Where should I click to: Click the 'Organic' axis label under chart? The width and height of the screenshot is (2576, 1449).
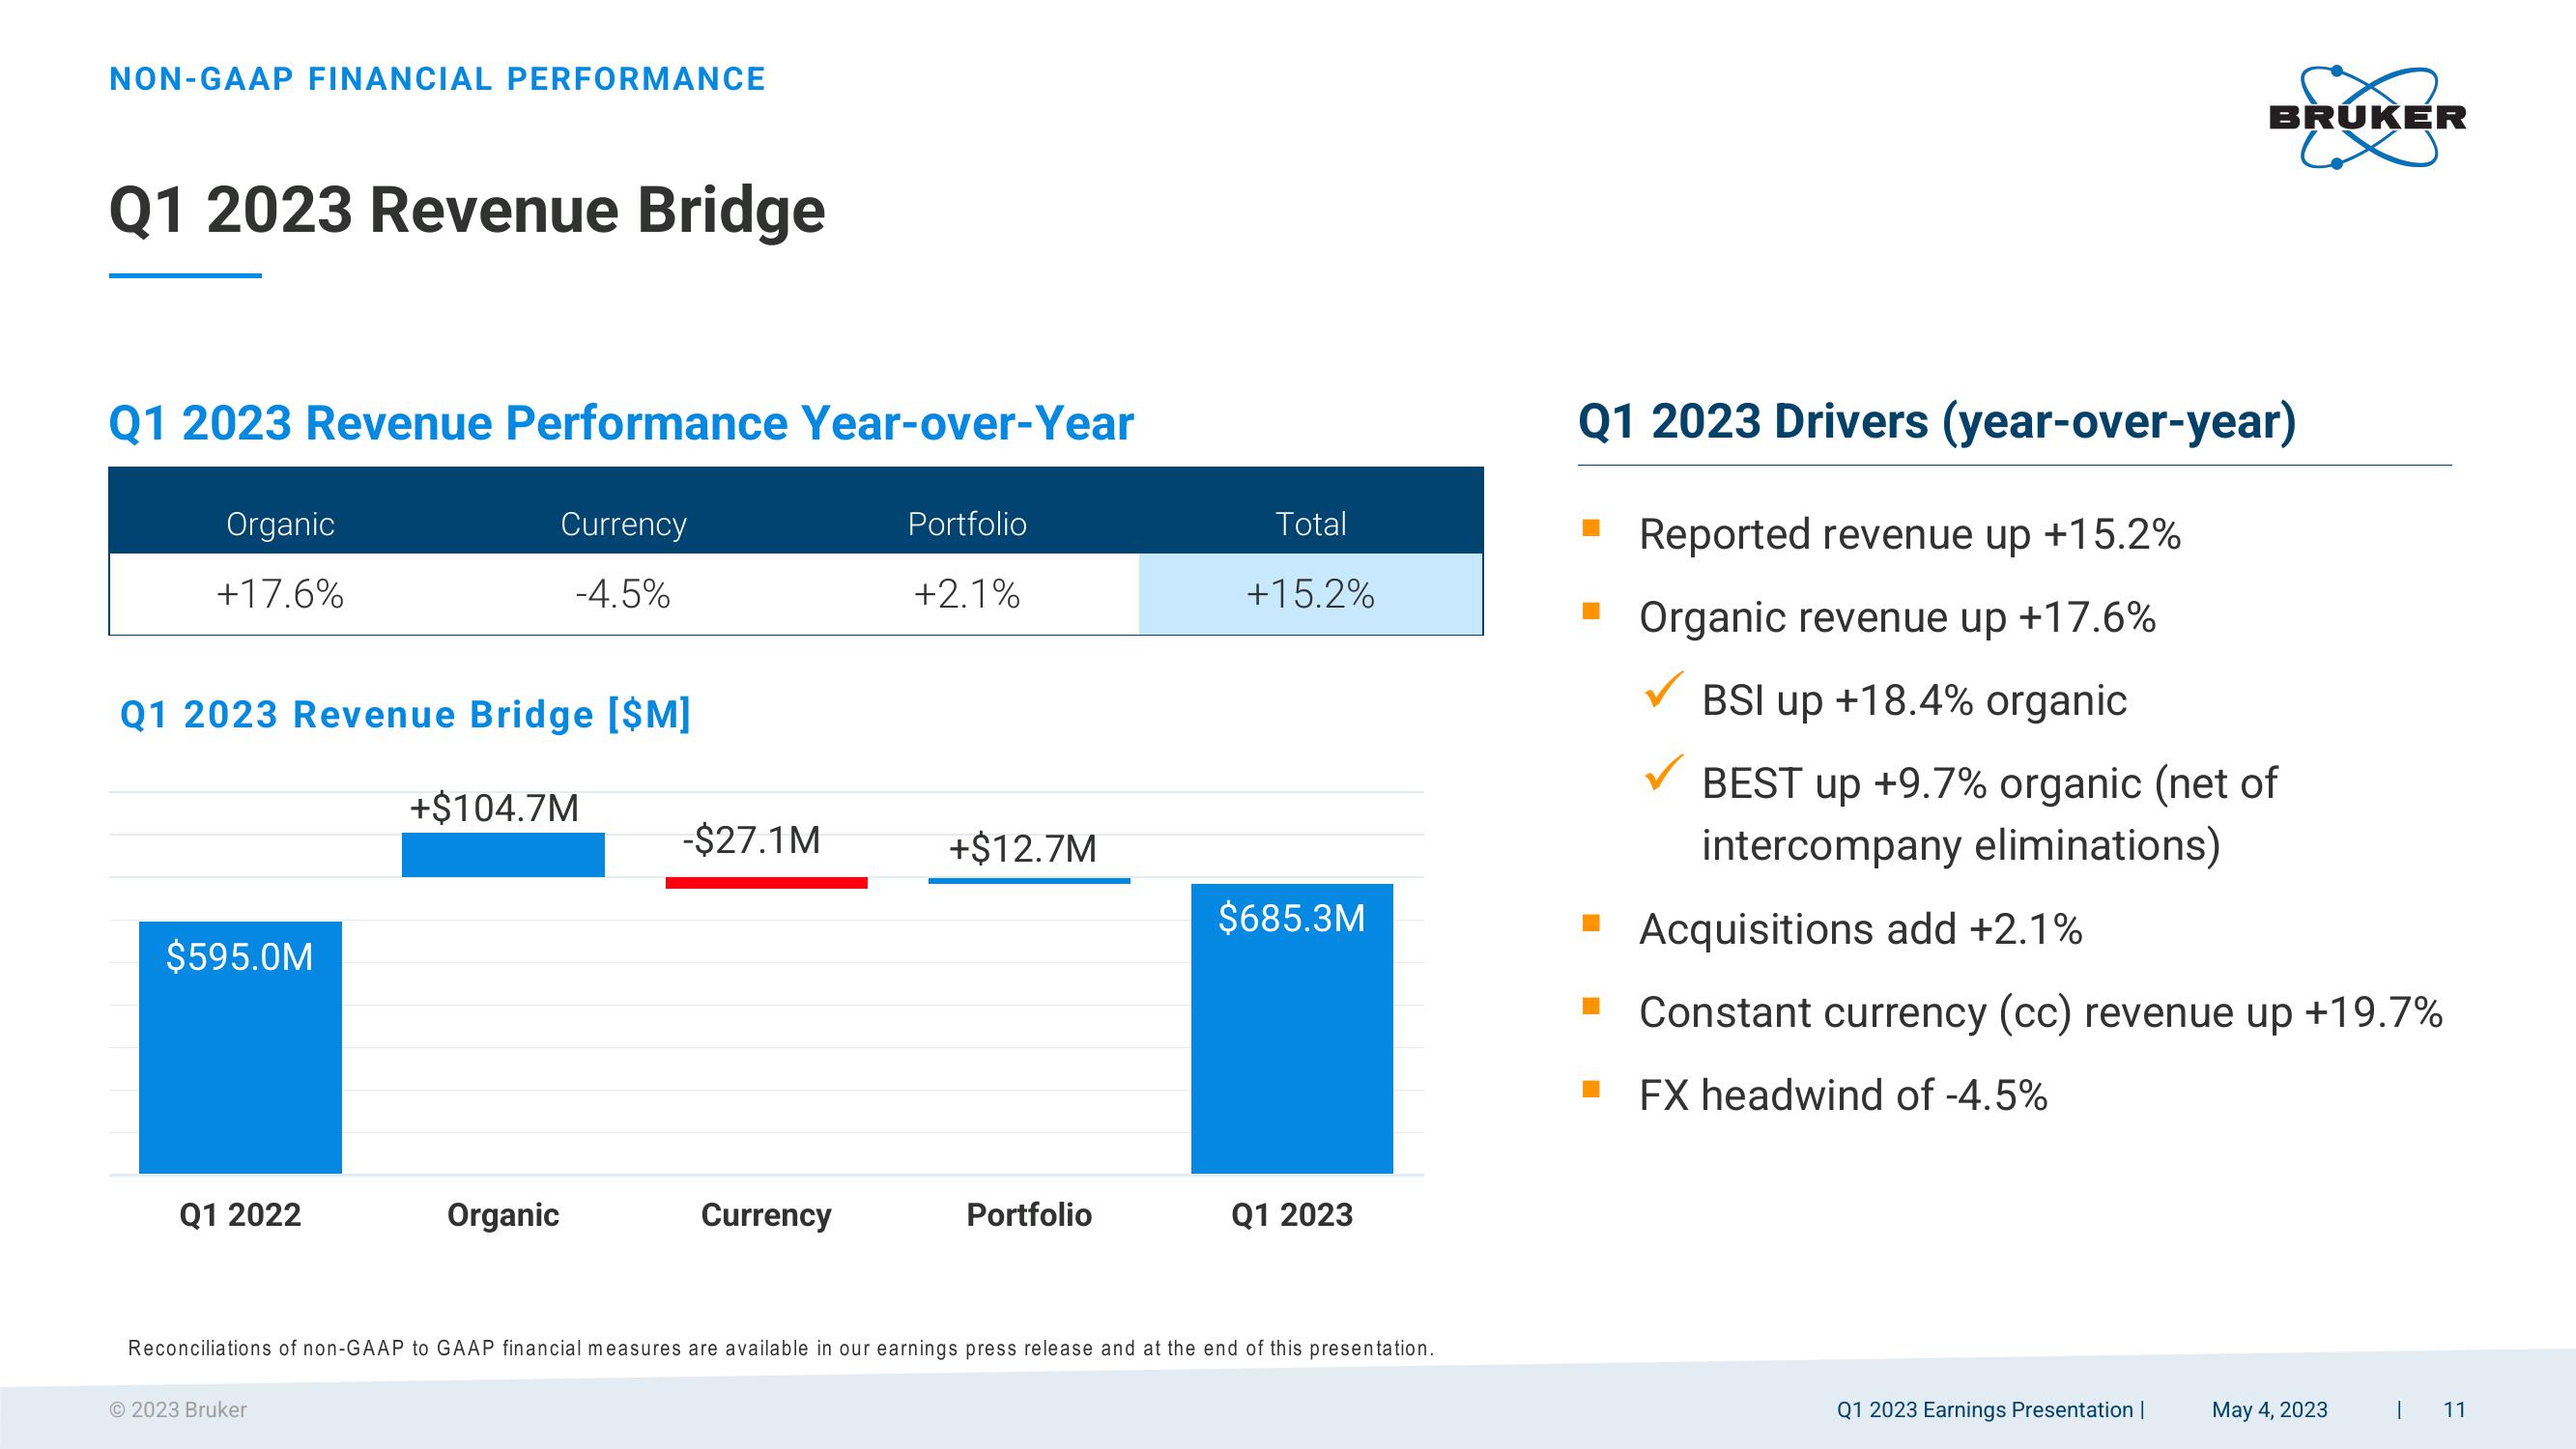click(503, 1215)
